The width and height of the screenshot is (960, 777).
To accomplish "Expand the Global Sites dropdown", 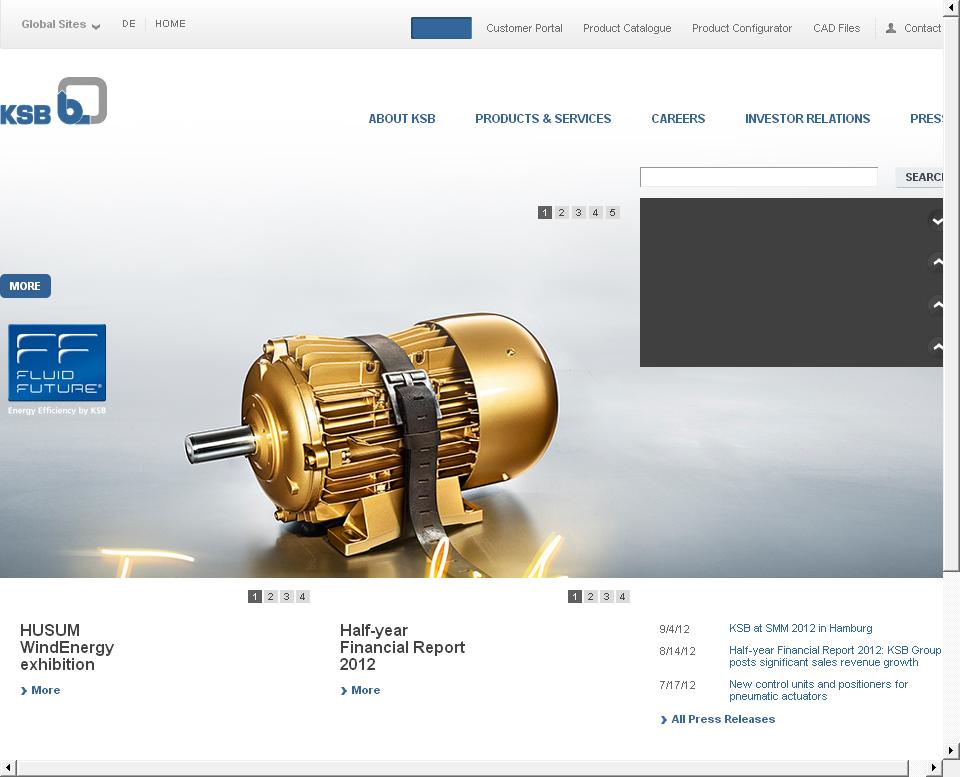I will pyautogui.click(x=61, y=24).
